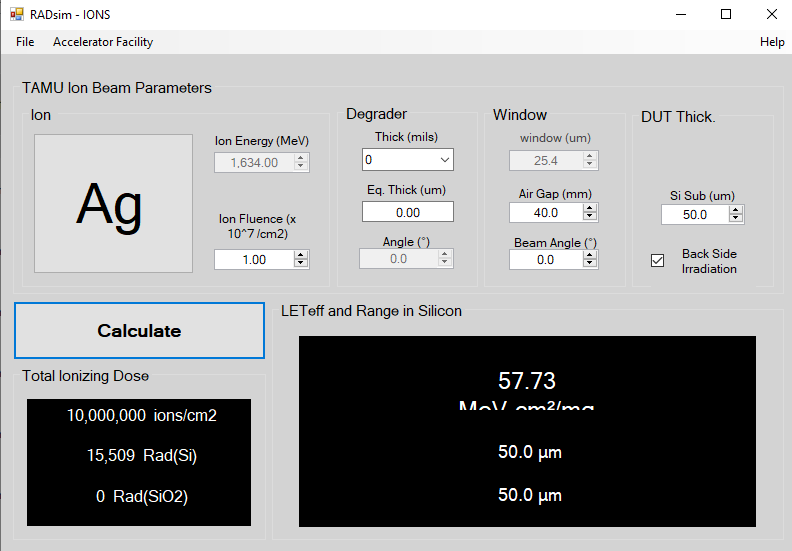Open the File menu
The width and height of the screenshot is (792, 551).
tap(25, 42)
